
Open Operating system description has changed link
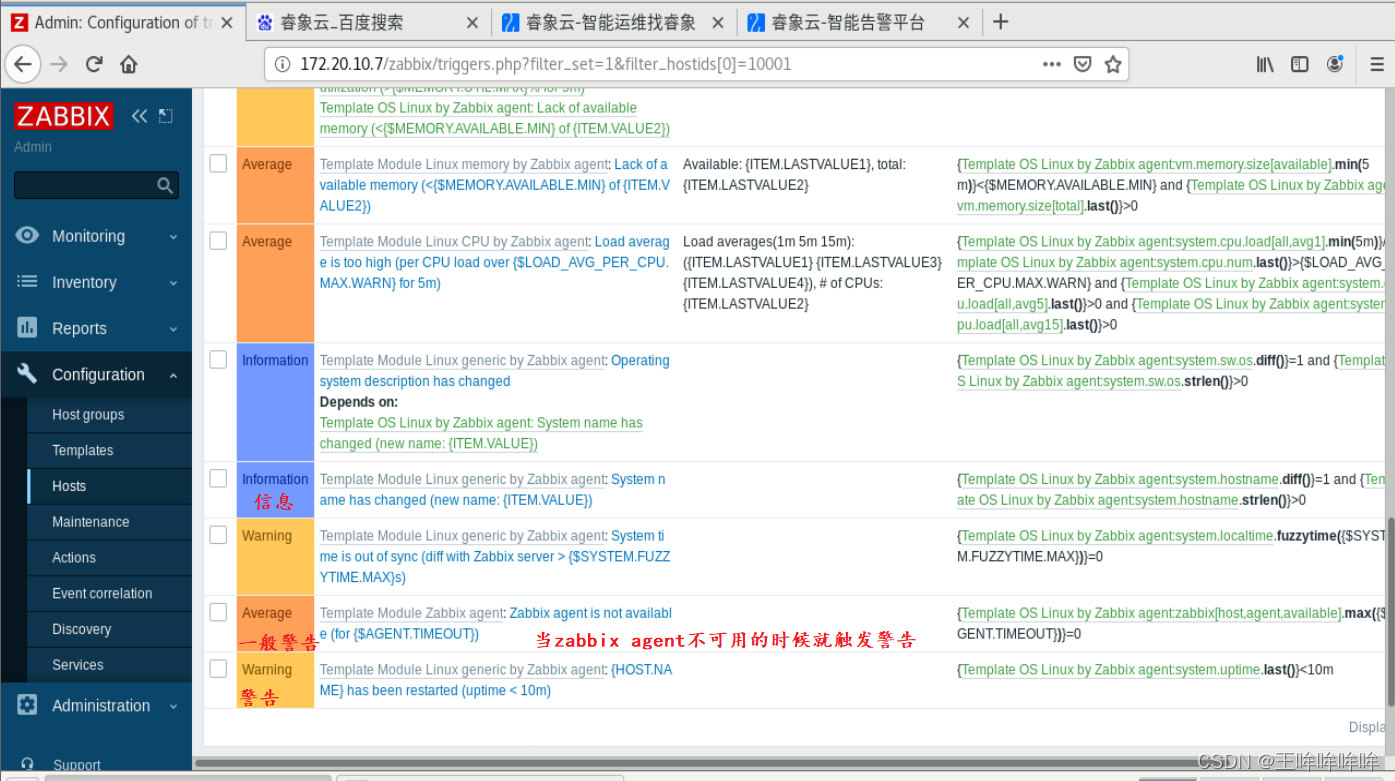tap(495, 371)
